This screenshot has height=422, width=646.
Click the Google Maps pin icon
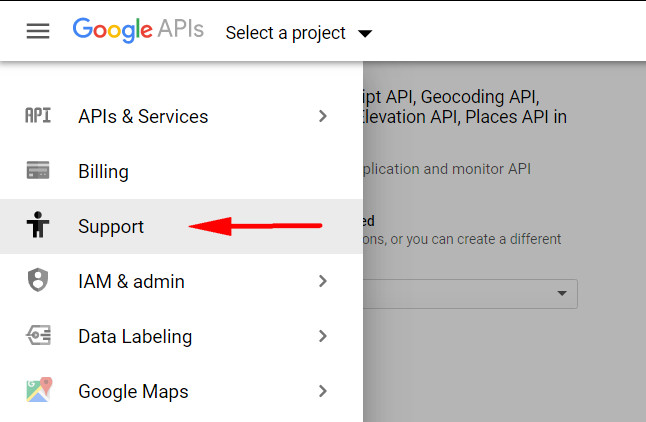[x=39, y=389]
